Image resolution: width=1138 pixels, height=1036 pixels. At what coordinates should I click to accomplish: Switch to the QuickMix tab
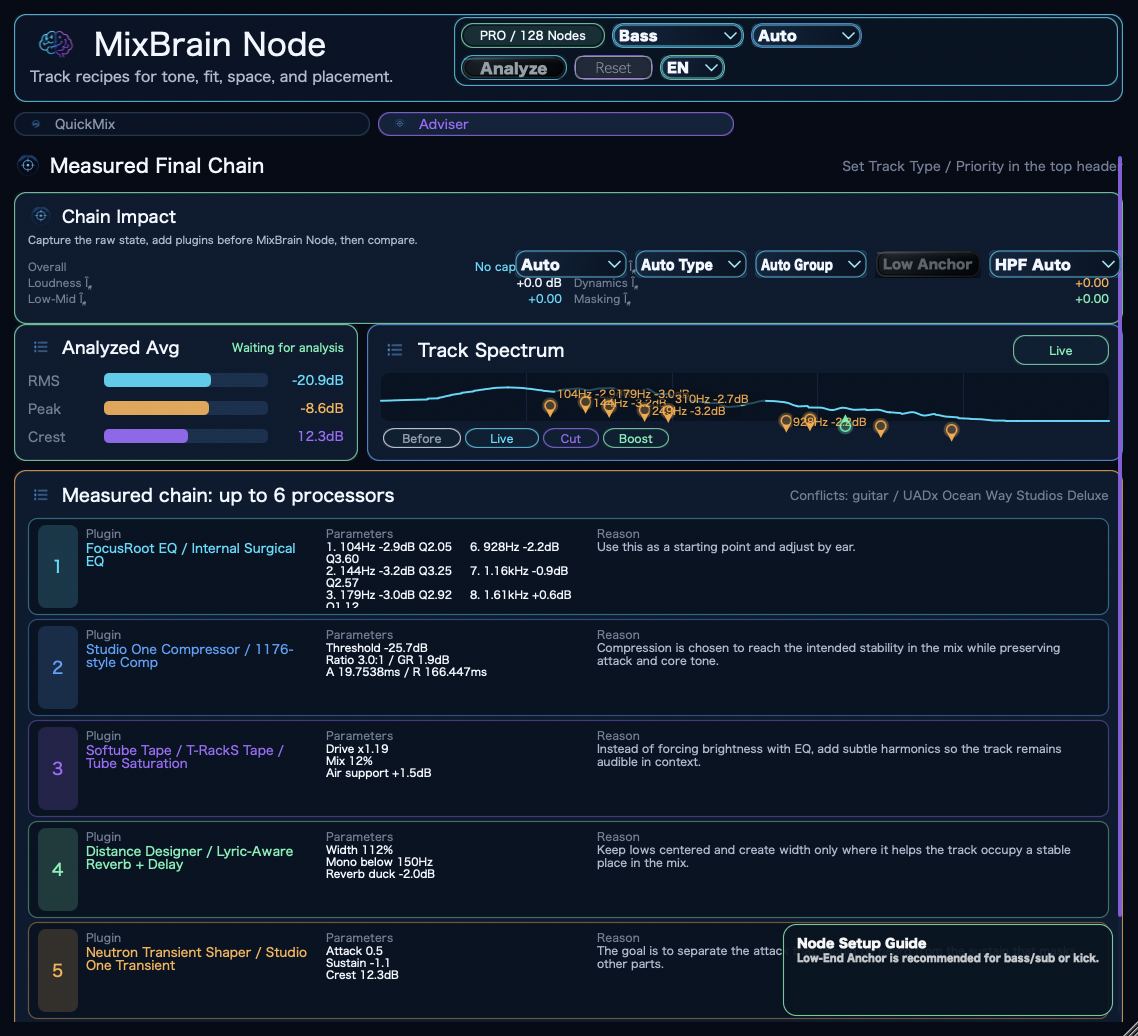click(192, 124)
